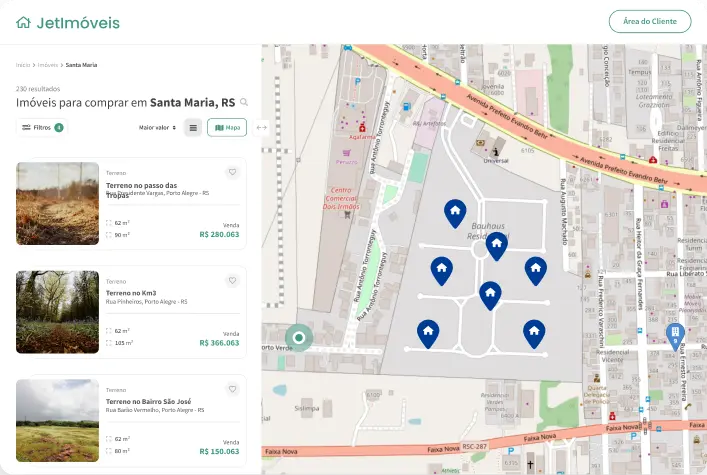This screenshot has height=475, width=707.
Task: Favorite Terreno no passo das Tropas listing
Action: click(x=232, y=172)
